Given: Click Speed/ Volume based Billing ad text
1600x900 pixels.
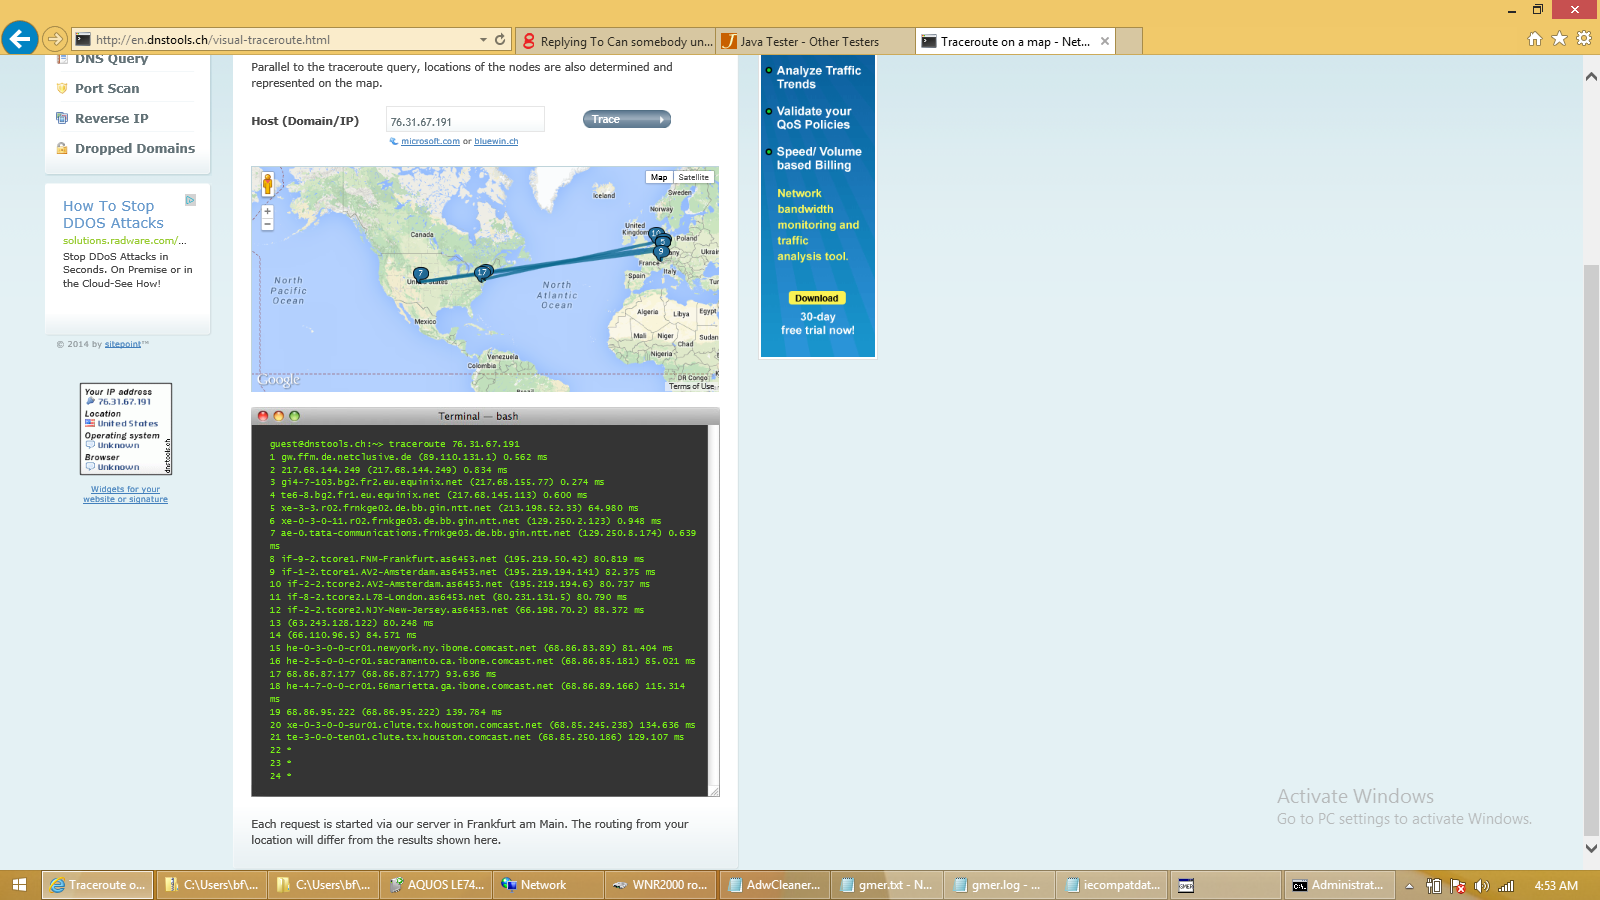Looking at the screenshot, I should [x=818, y=158].
